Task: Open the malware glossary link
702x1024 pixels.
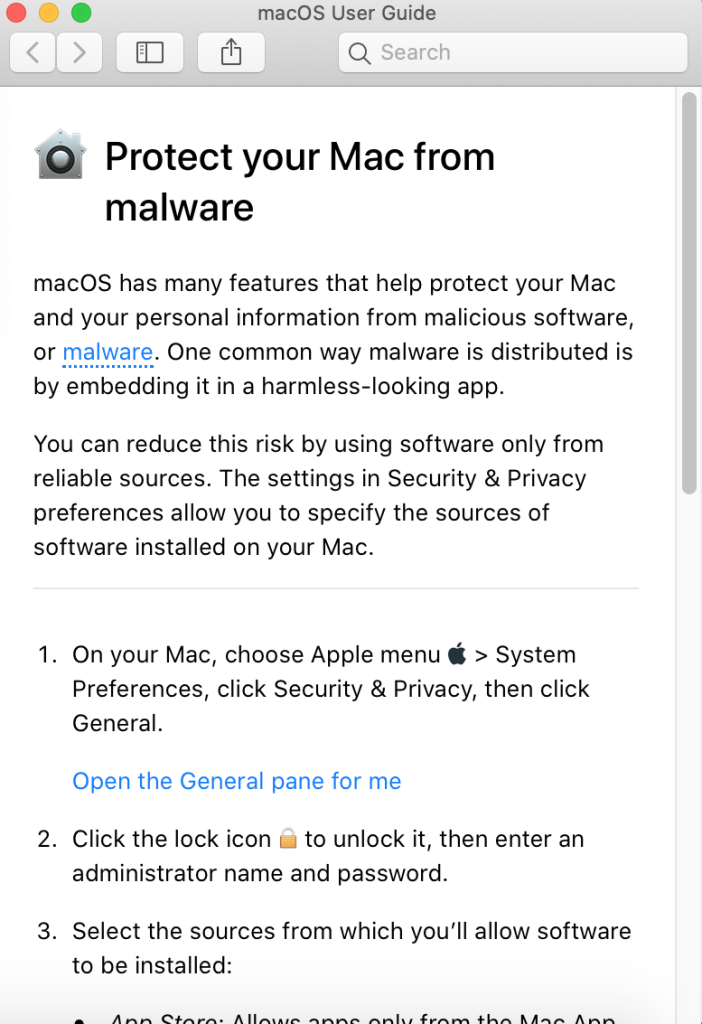Action: [x=108, y=352]
